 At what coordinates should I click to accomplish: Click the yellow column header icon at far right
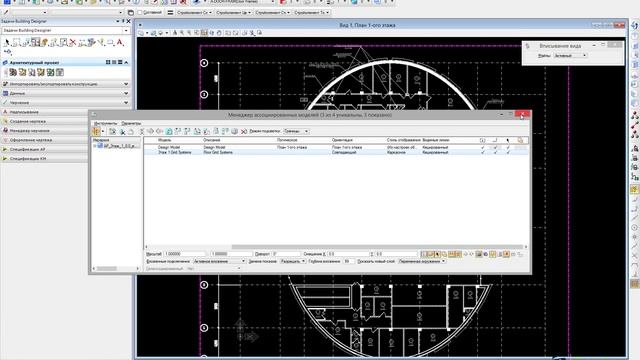coord(520,140)
